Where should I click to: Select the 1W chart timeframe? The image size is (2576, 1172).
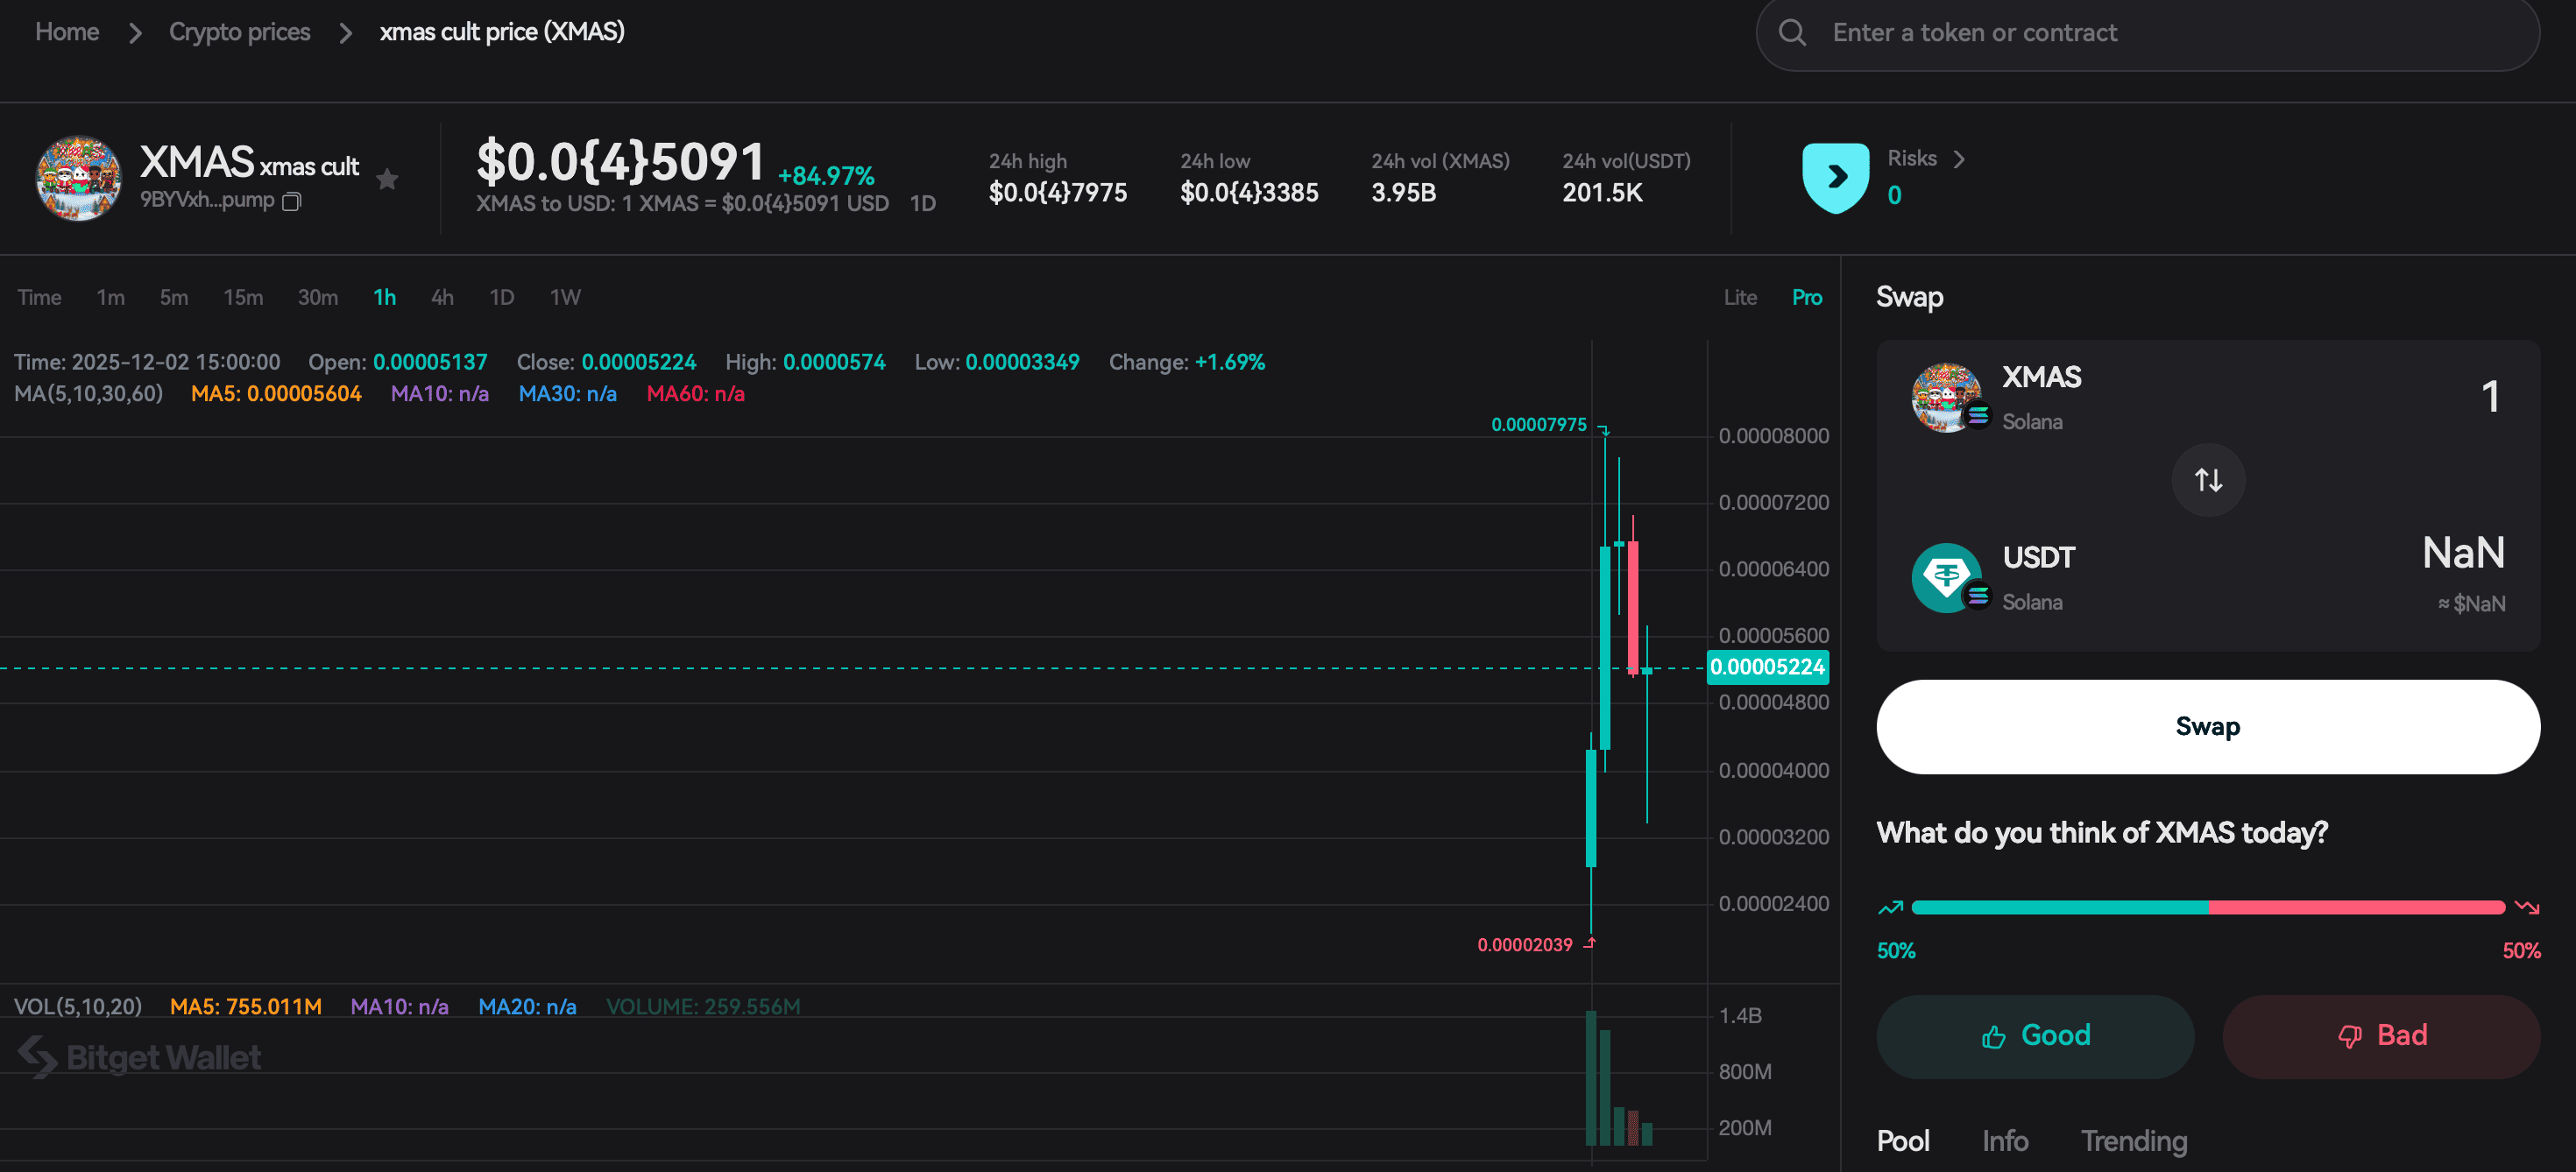565,297
